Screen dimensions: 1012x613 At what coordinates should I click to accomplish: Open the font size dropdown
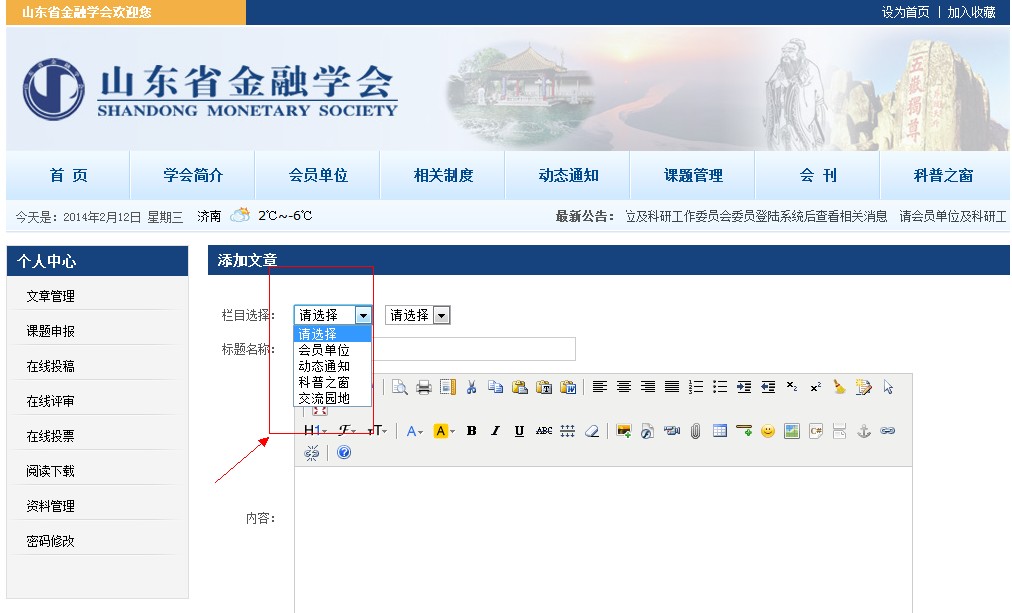coord(378,431)
